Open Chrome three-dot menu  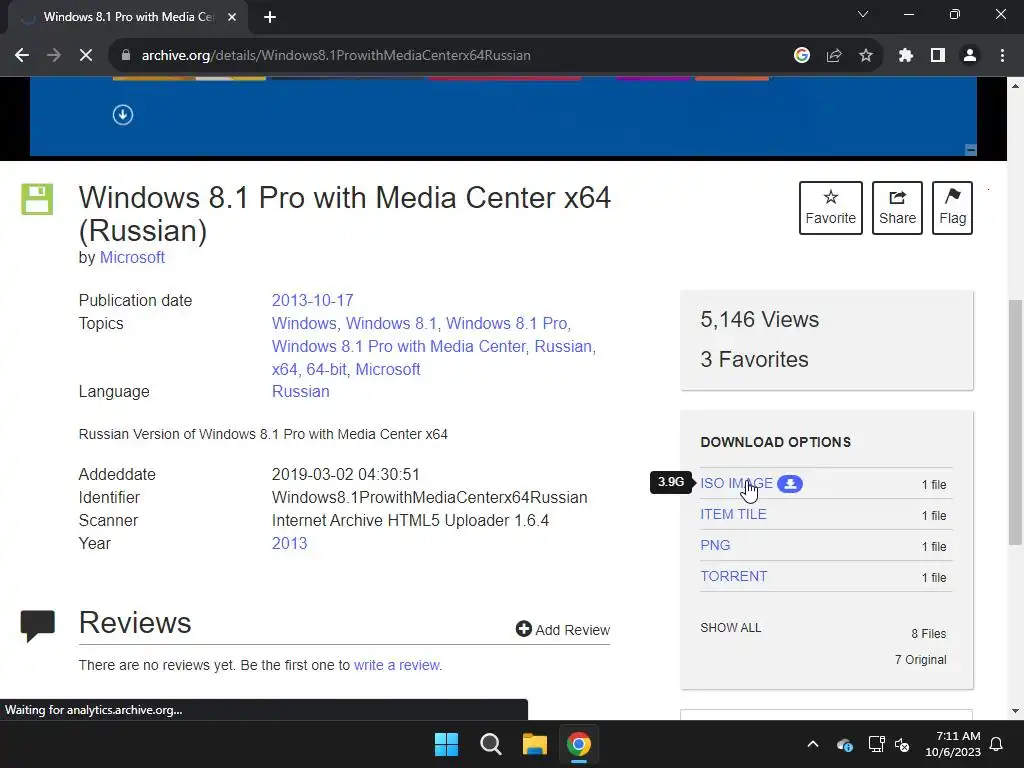pyautogui.click(x=1002, y=56)
